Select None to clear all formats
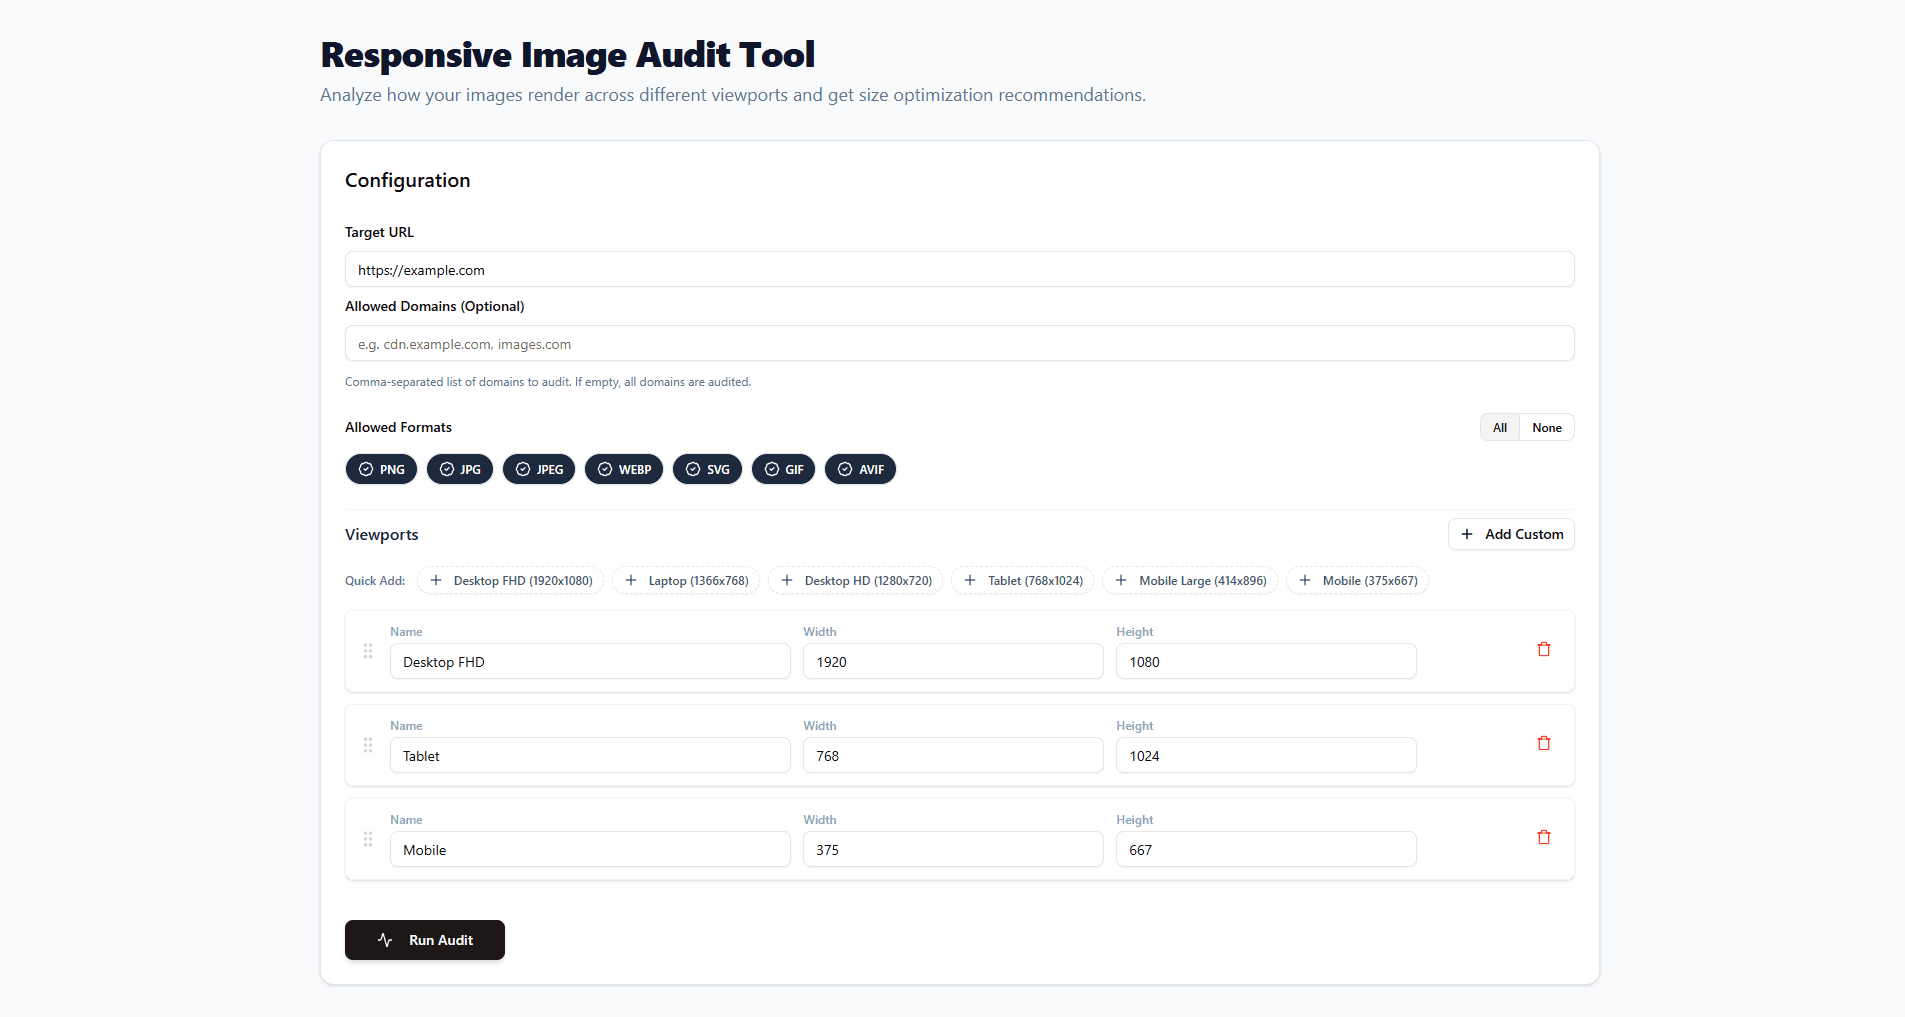This screenshot has height=1017, width=1905. click(x=1546, y=427)
